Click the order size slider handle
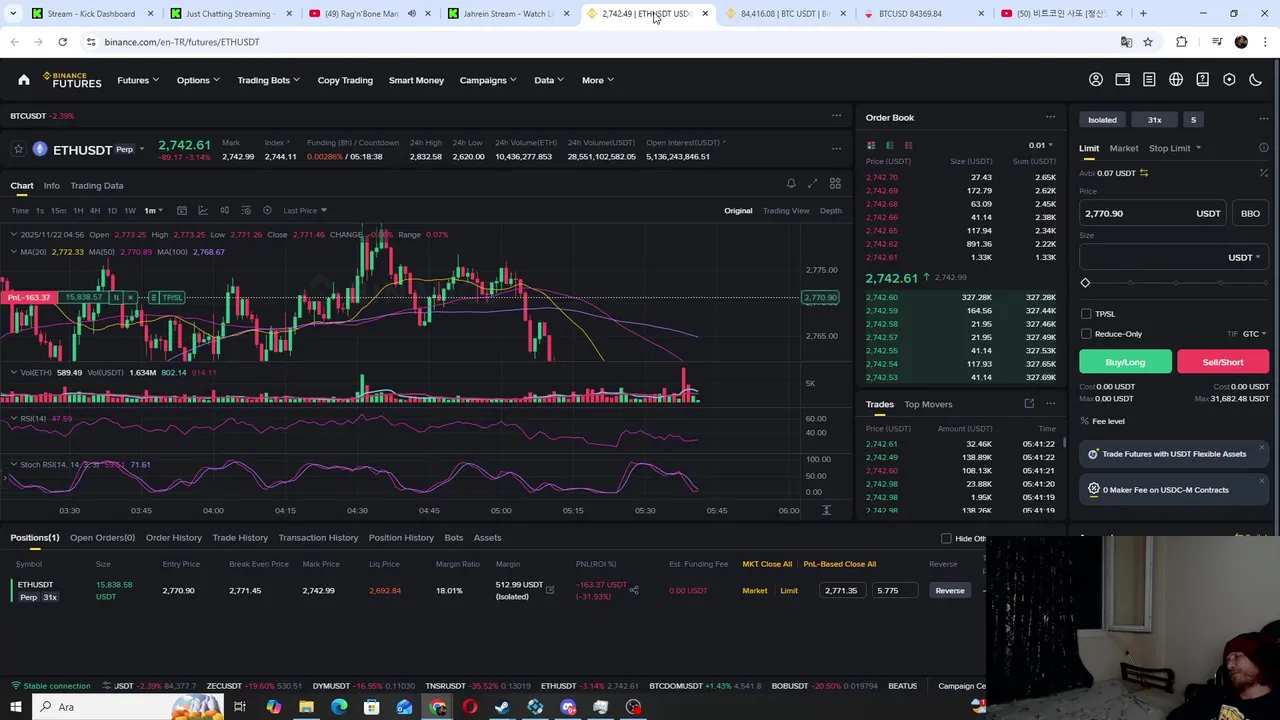1280x720 pixels. coord(1085,283)
